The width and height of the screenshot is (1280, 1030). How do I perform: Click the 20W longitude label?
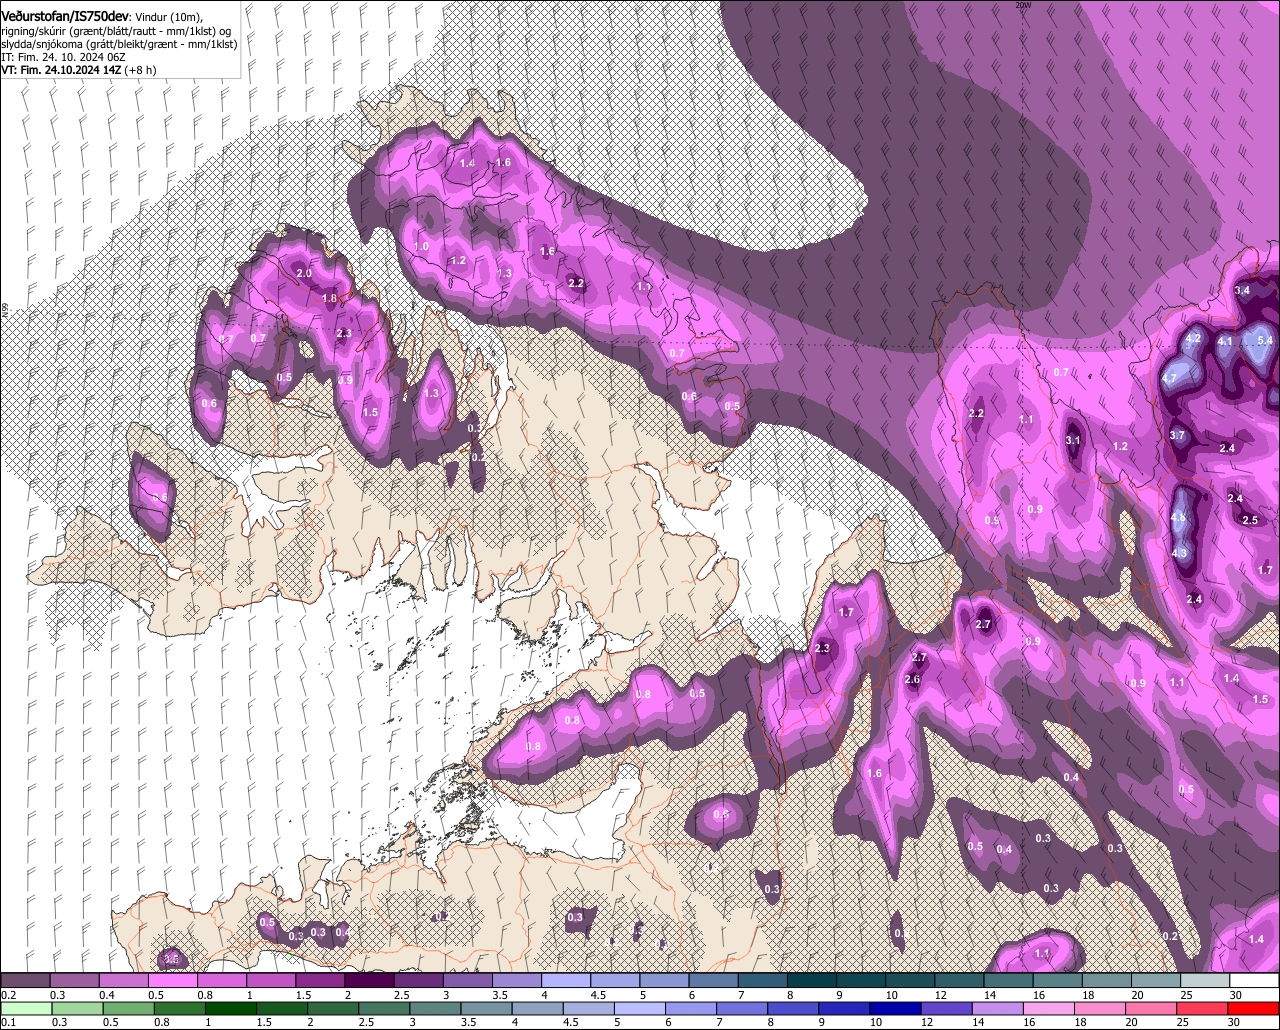tap(1022, 5)
